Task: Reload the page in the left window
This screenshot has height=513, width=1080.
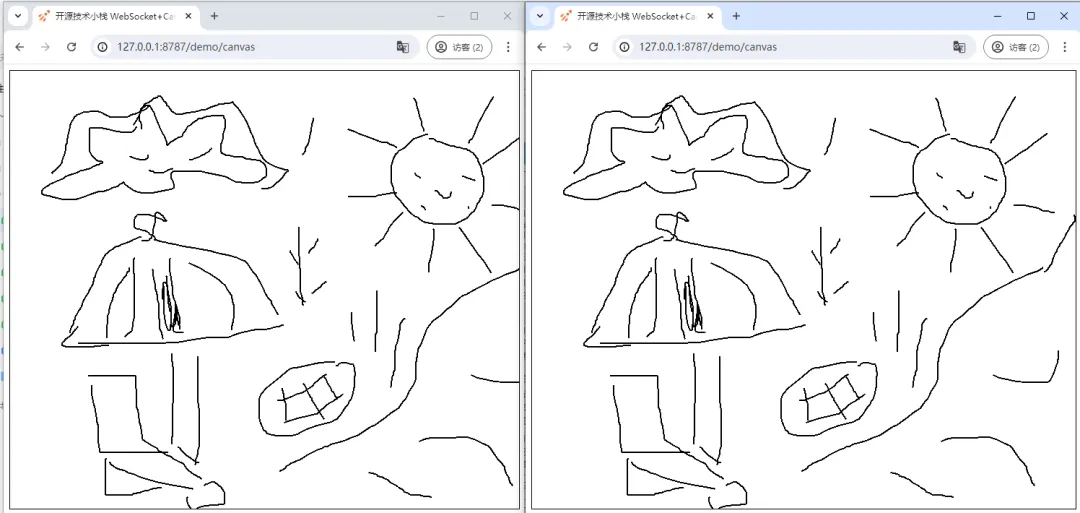Action: pos(71,47)
